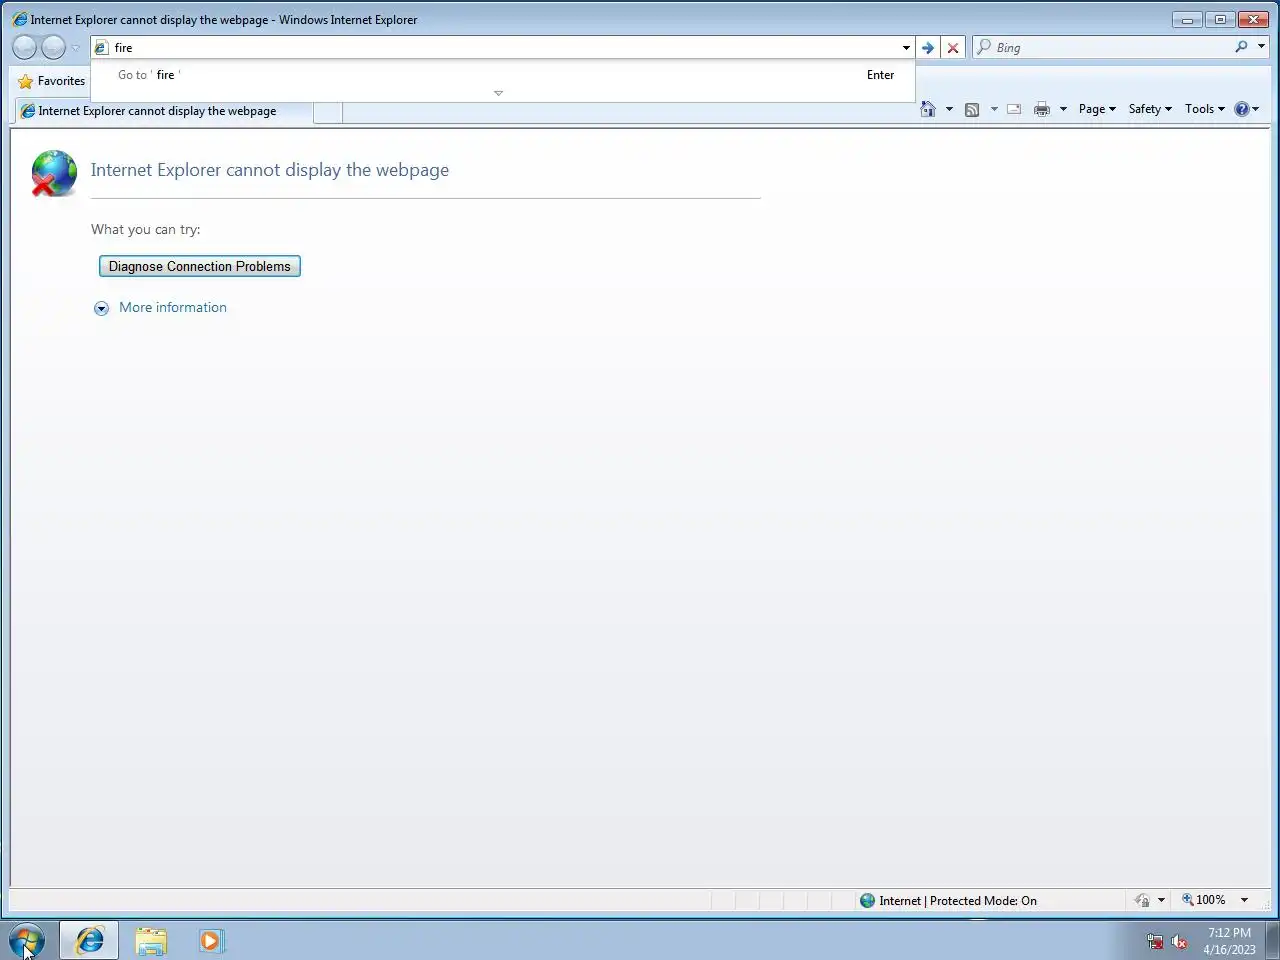
Task: Click the blue Go arrow button
Action: coord(928,47)
